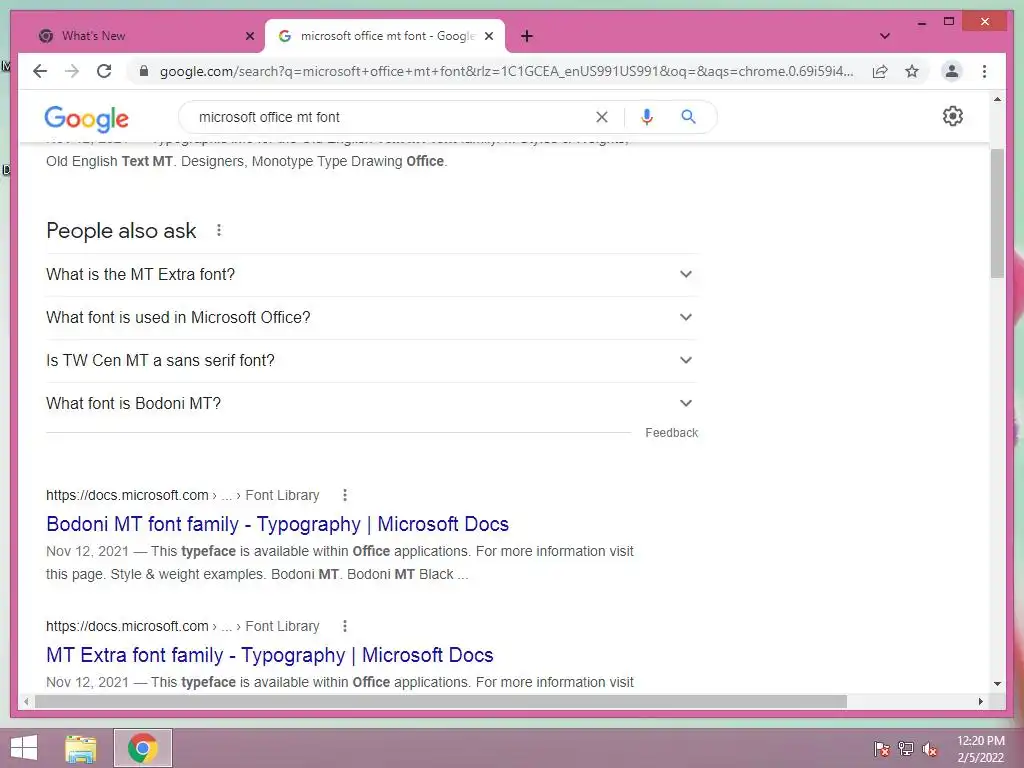Click the scroll up arrow
1024x768 pixels.
pyautogui.click(x=997, y=99)
